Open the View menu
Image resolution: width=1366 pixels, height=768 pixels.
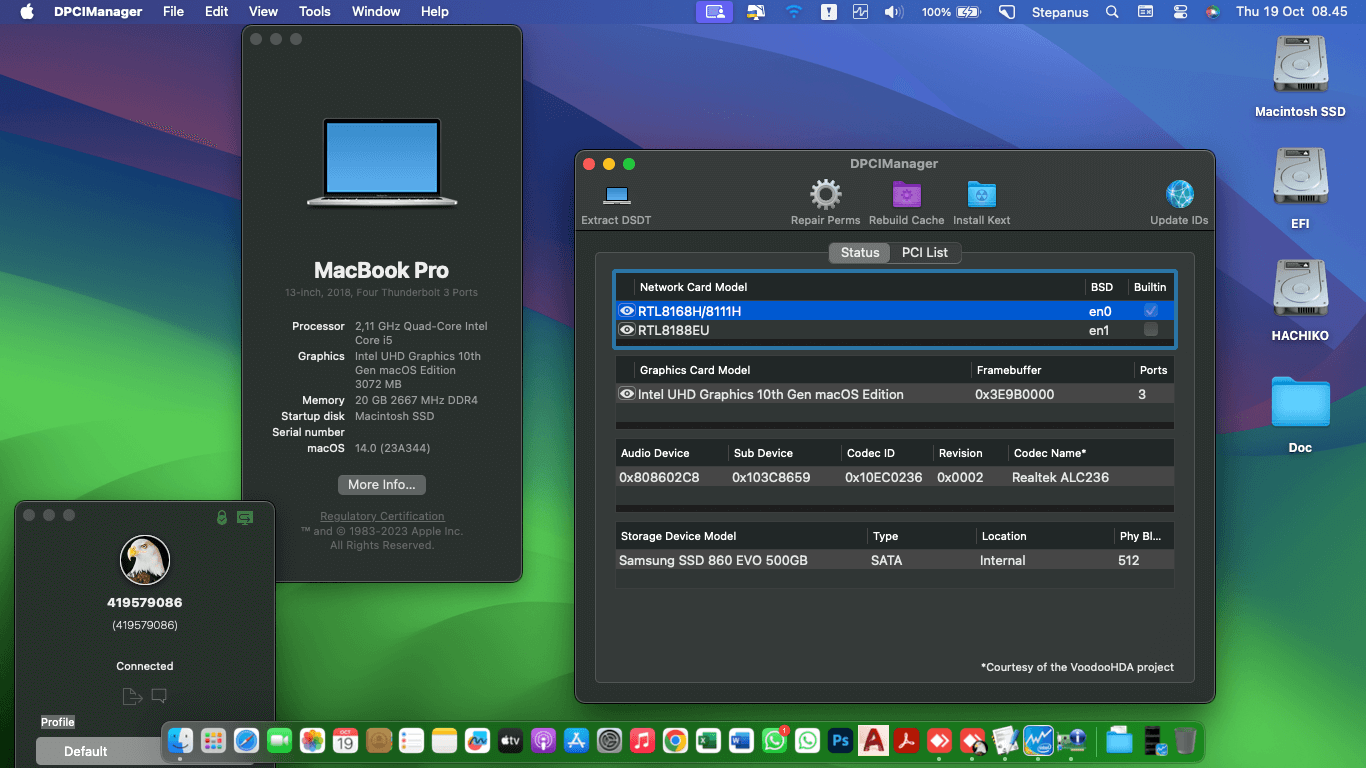263,12
